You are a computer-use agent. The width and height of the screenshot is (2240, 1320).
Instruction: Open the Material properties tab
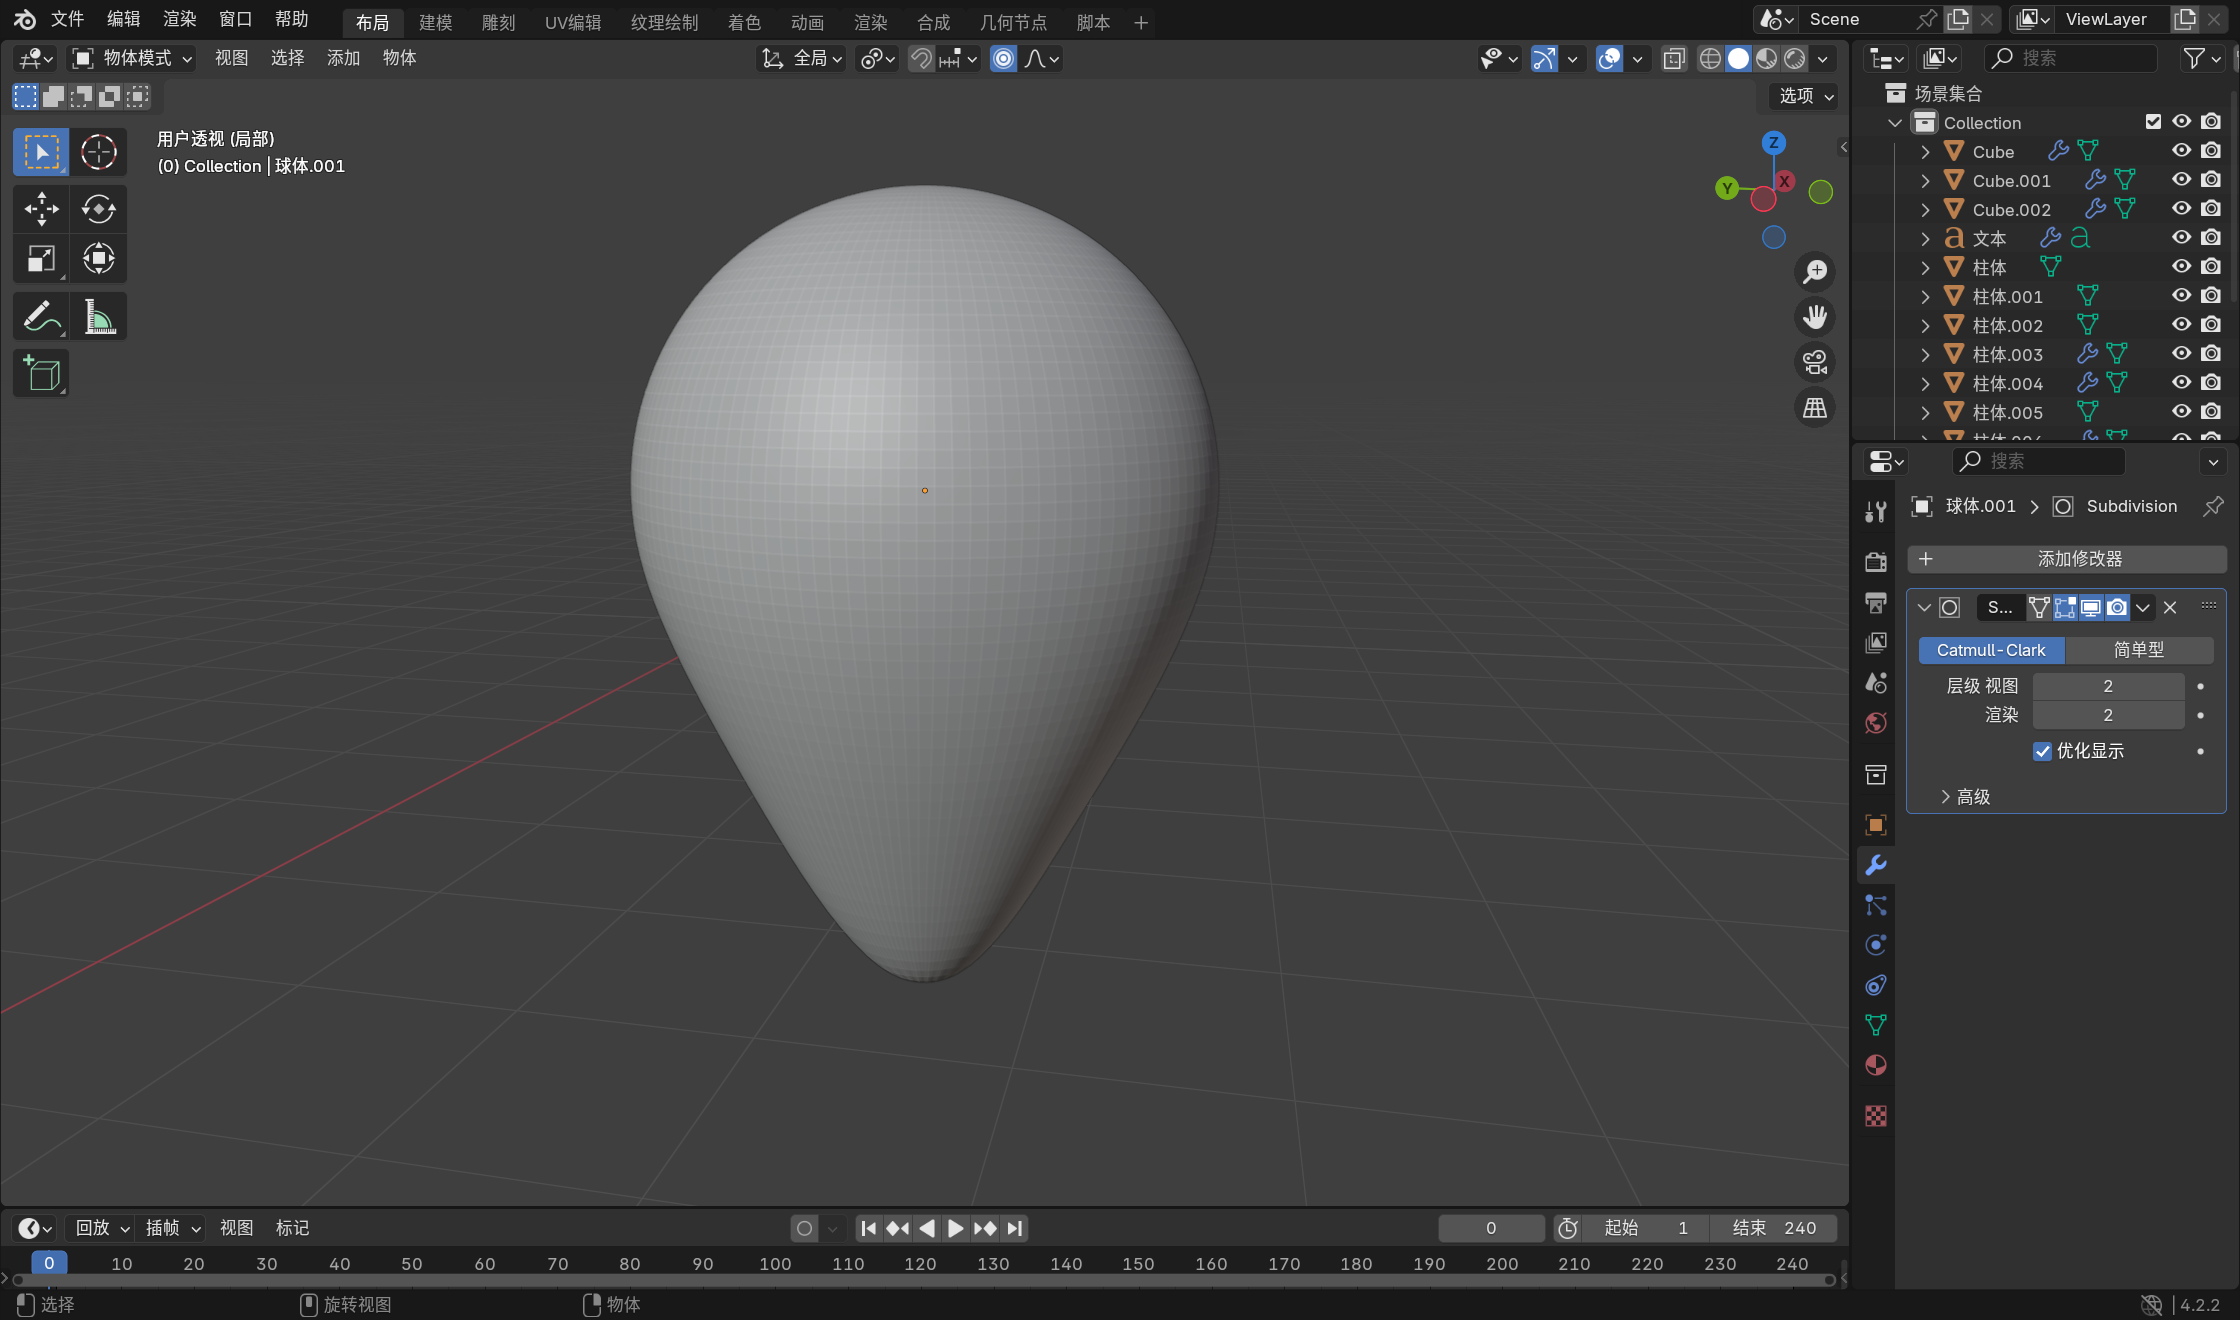(x=1876, y=1065)
